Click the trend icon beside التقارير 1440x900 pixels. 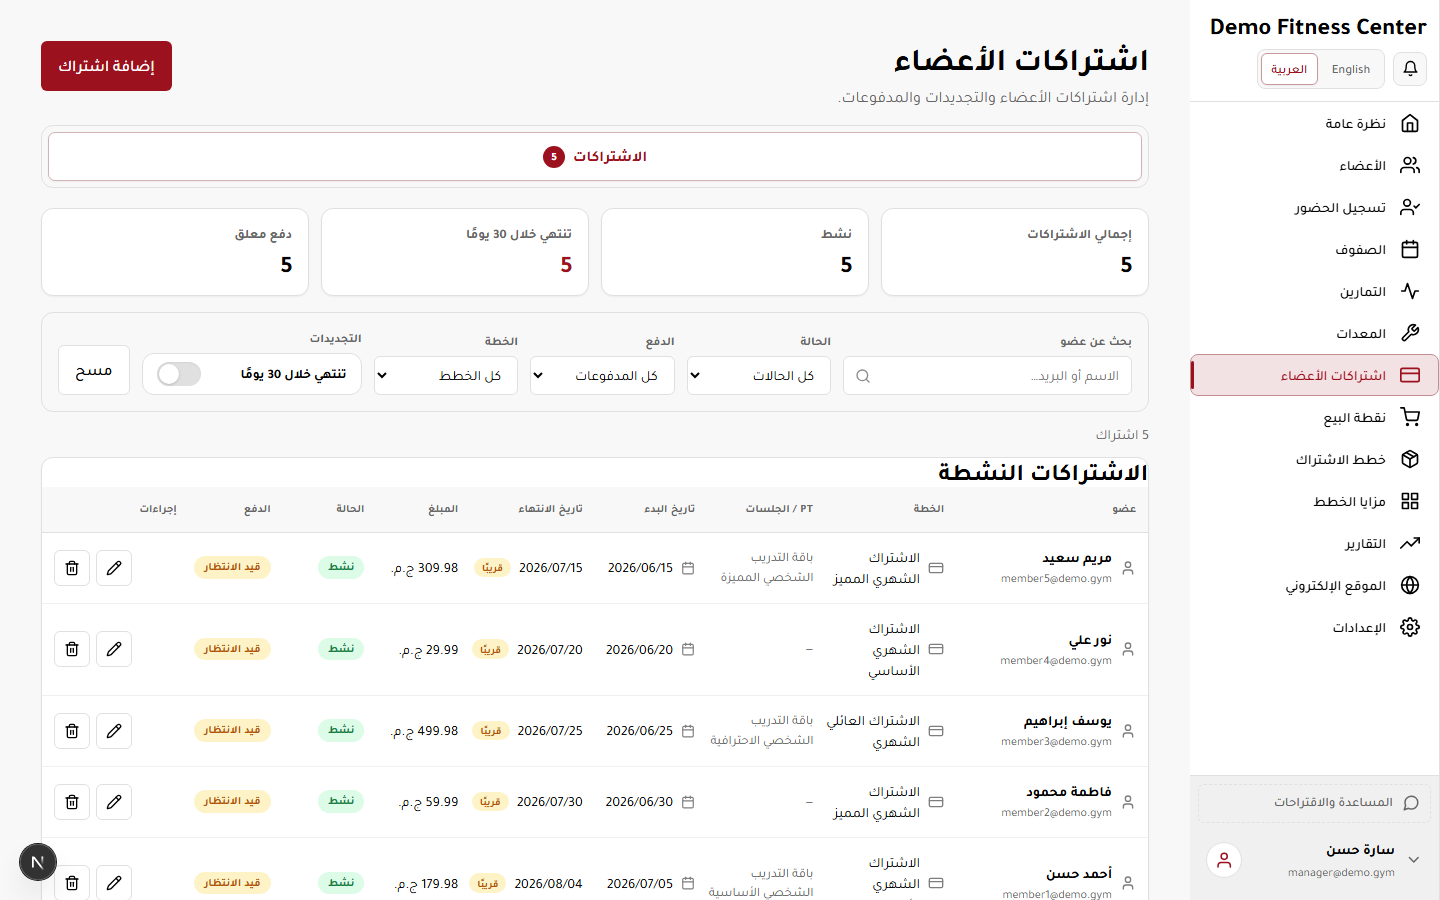1410,543
